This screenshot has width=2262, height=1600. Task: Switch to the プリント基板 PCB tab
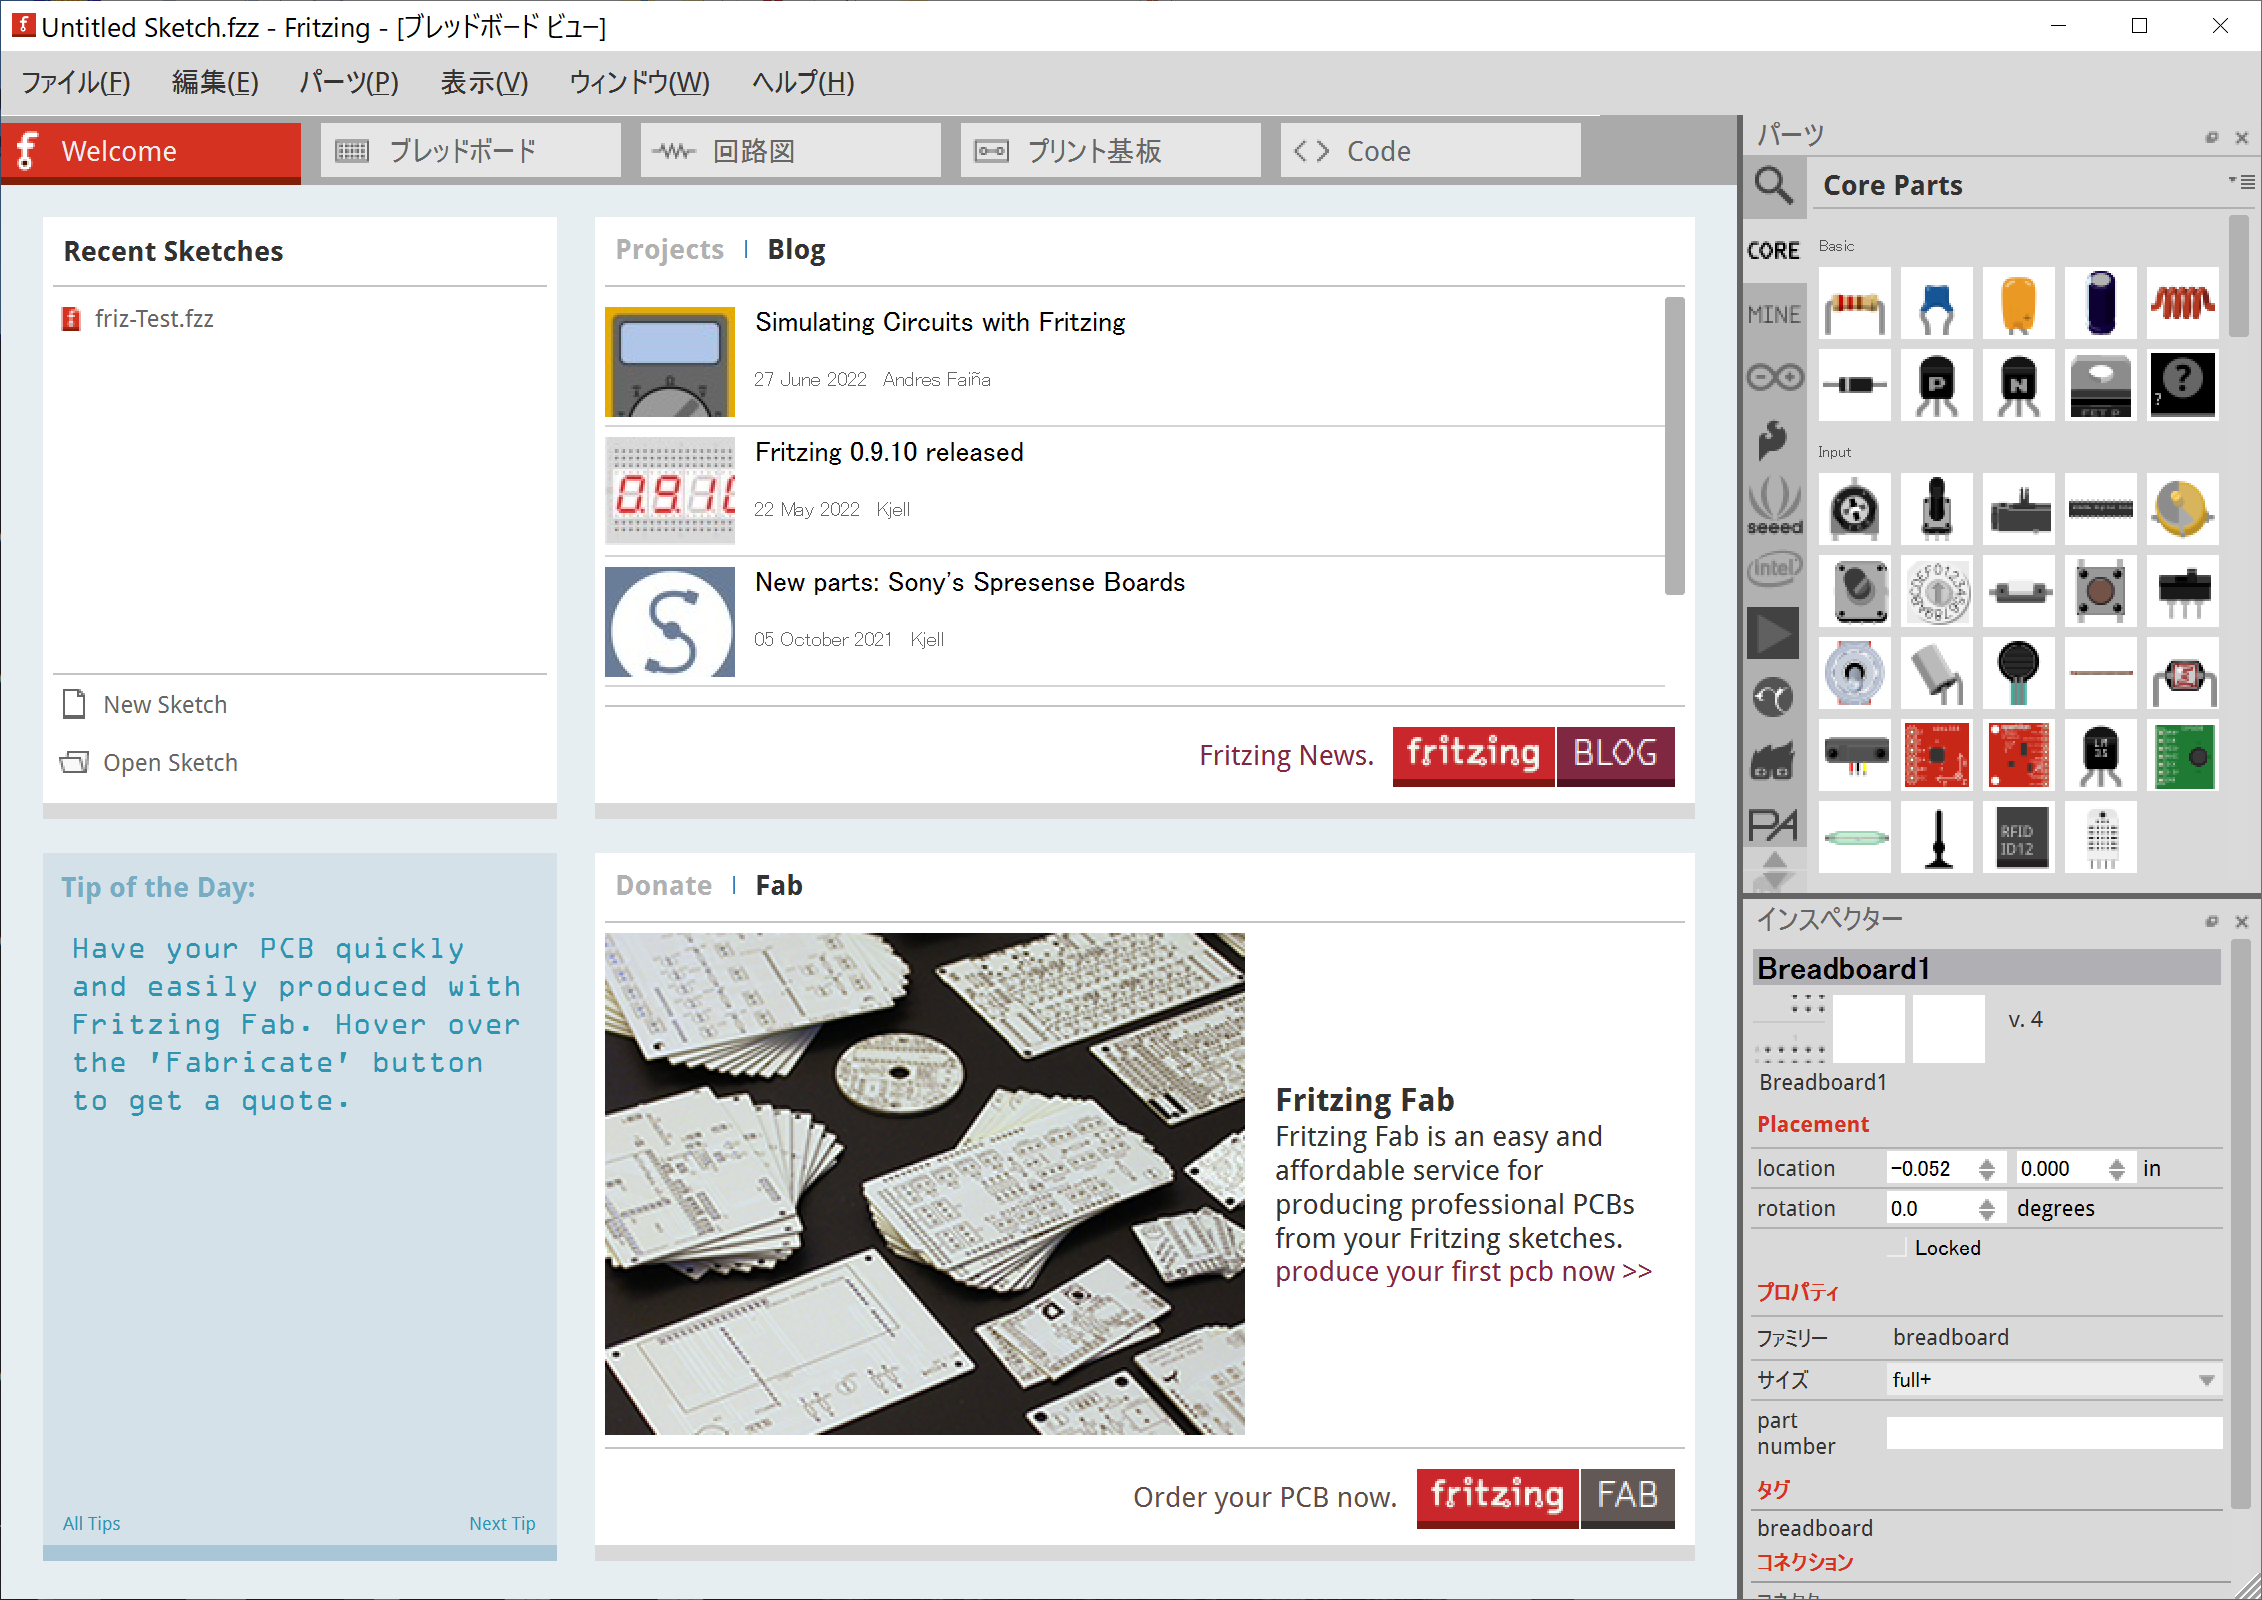pyautogui.click(x=1111, y=151)
